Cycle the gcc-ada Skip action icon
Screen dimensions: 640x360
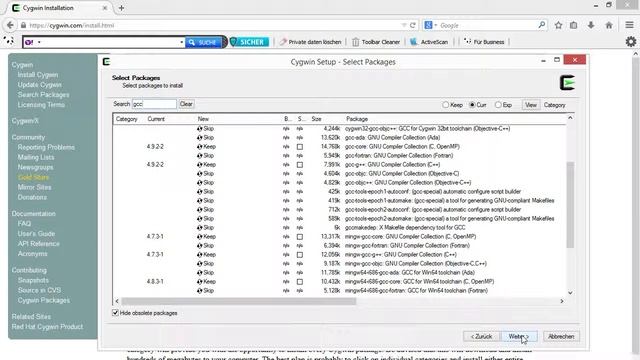tap(200, 138)
